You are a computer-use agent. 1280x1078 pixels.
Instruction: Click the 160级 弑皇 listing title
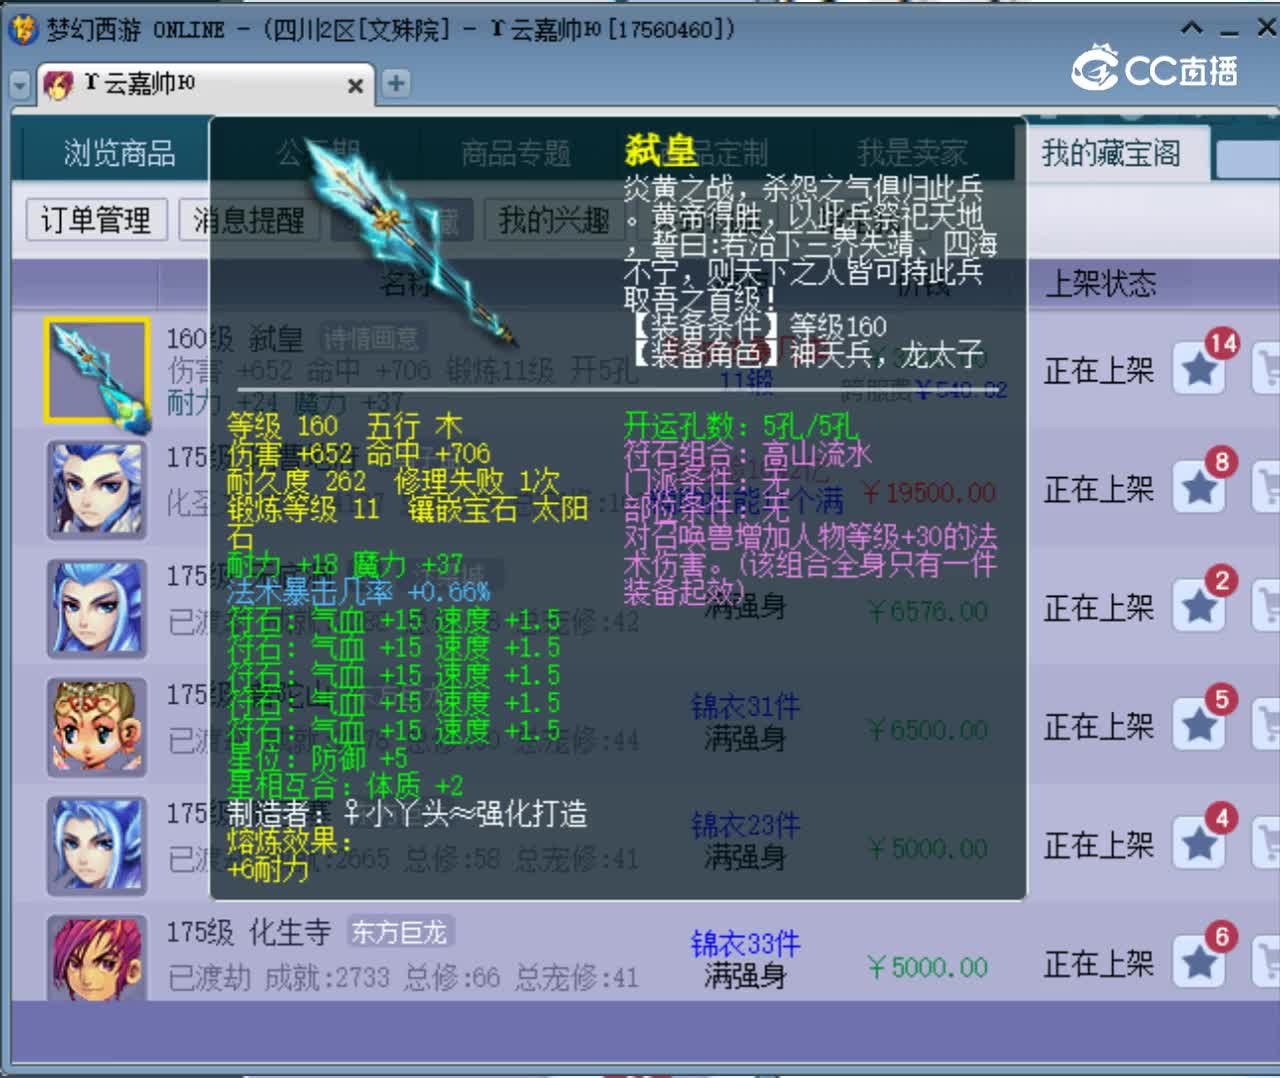click(235, 339)
